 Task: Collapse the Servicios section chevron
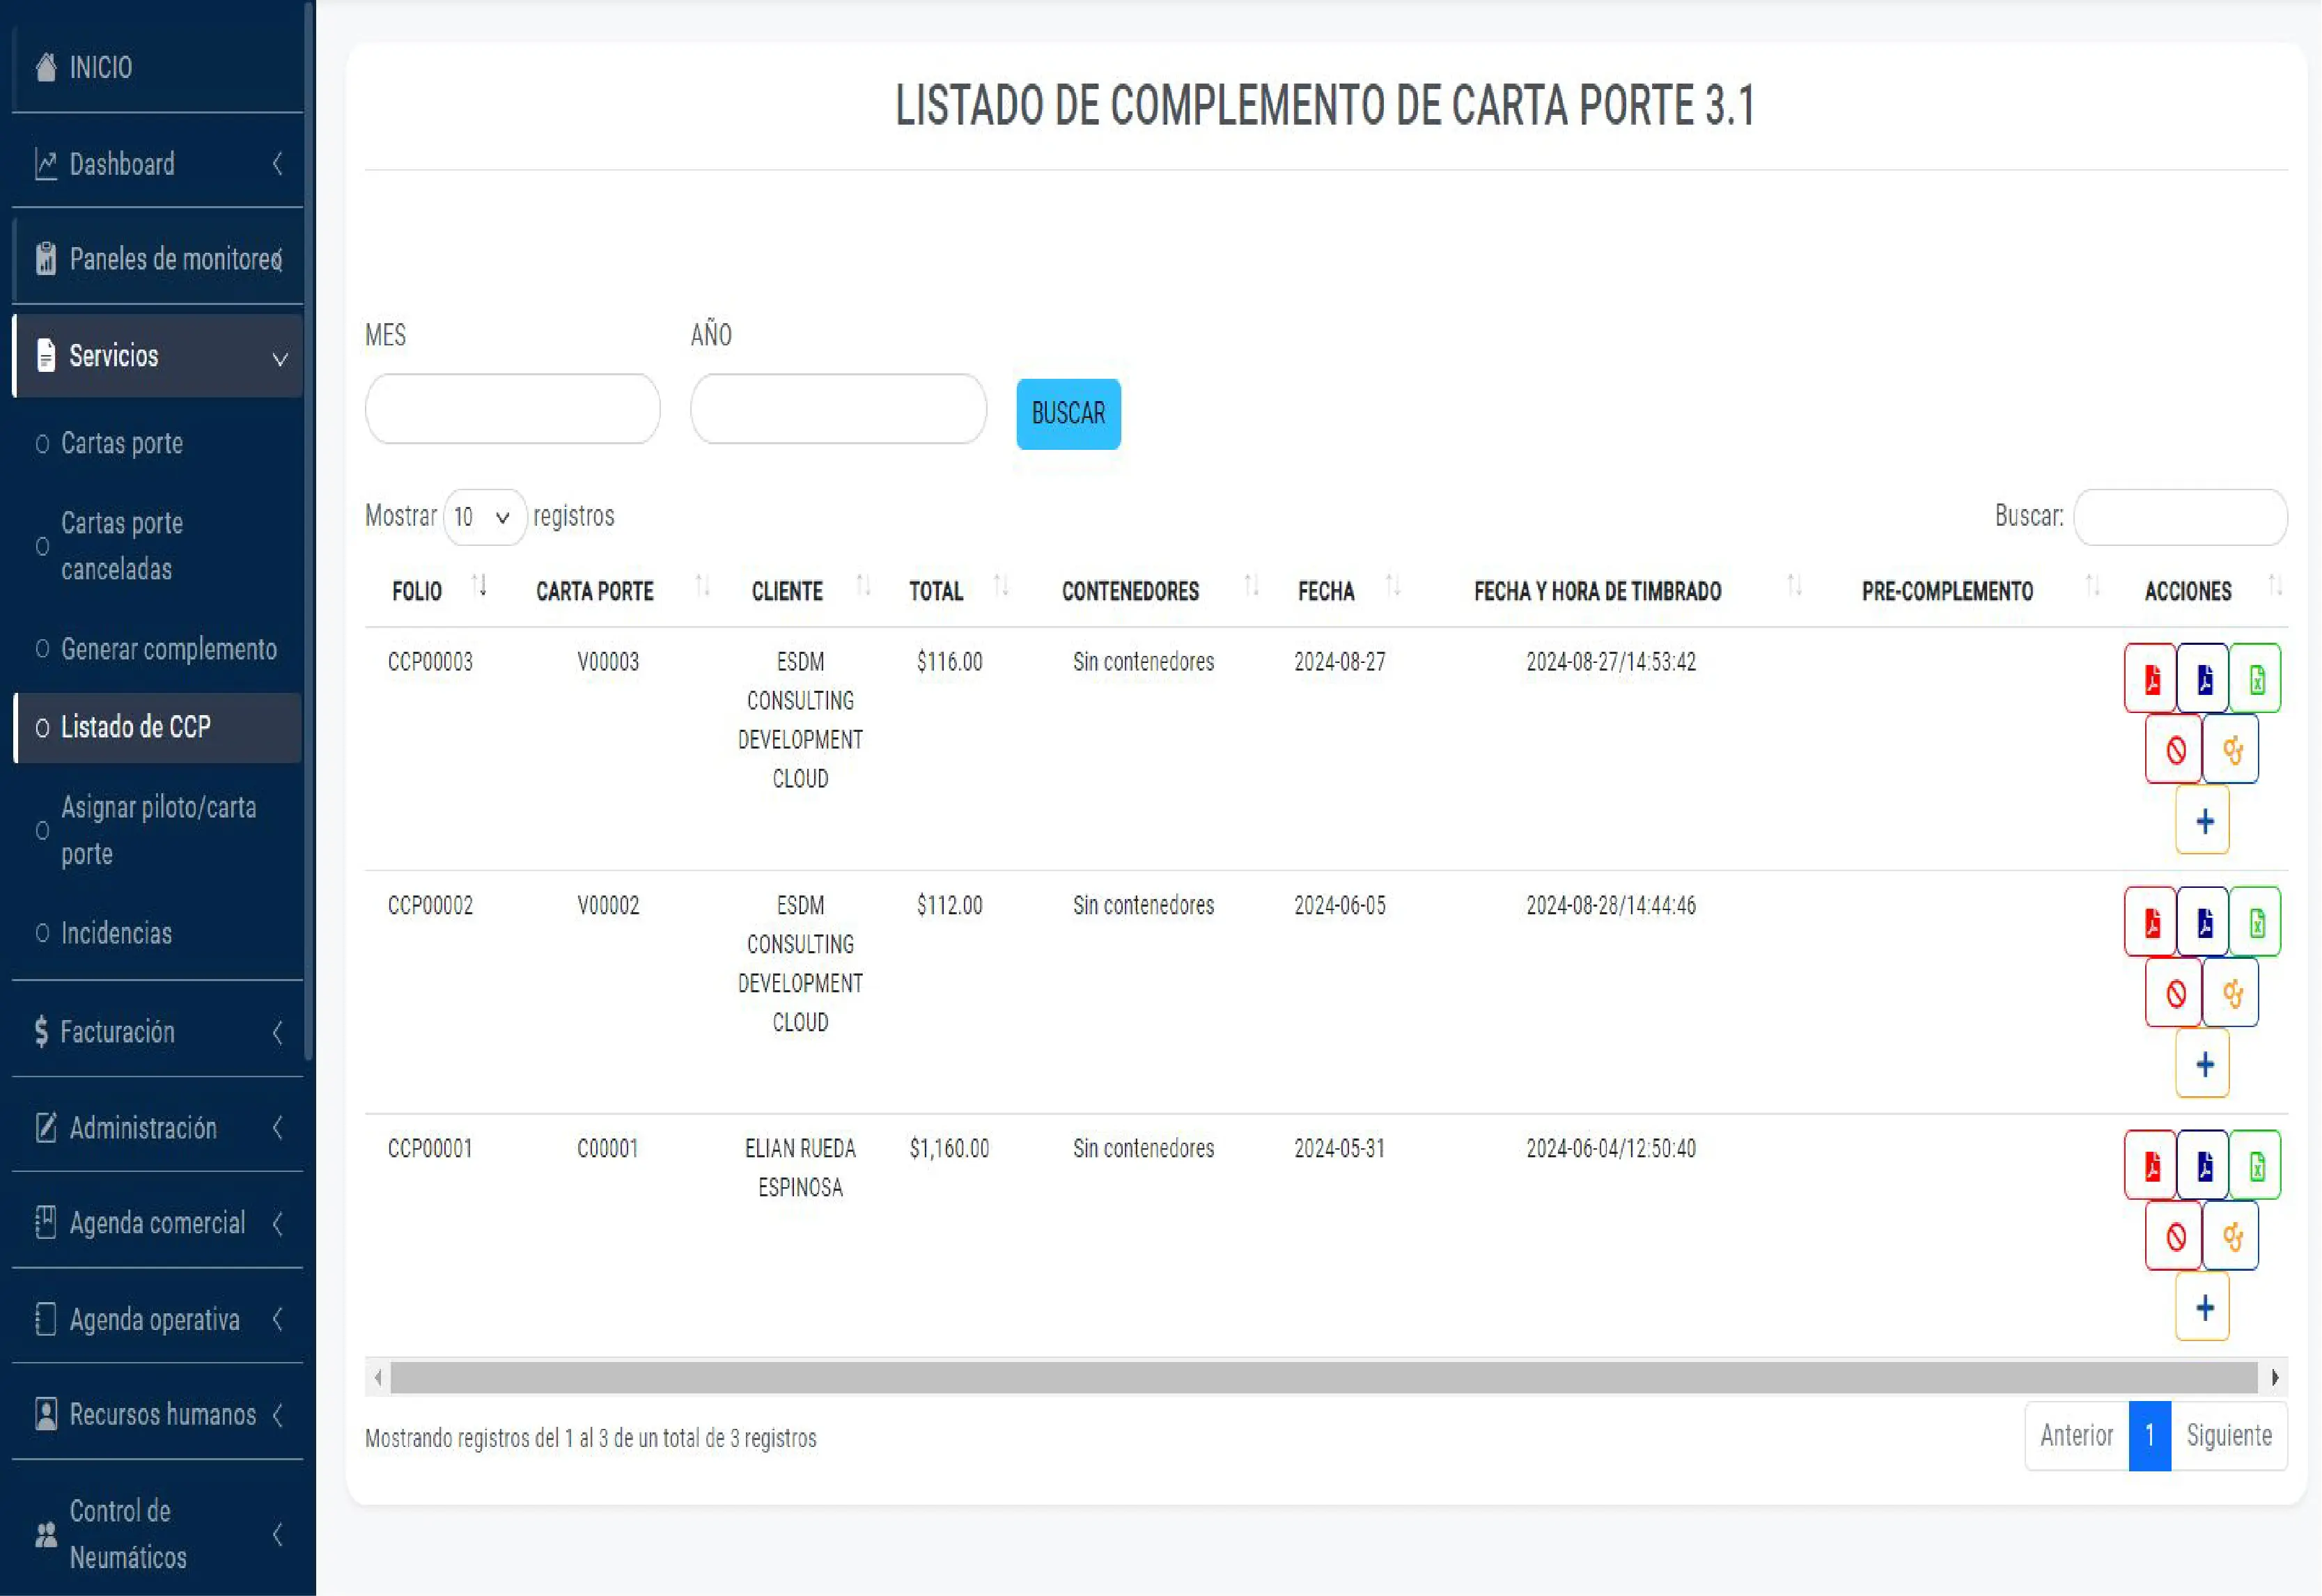280,356
